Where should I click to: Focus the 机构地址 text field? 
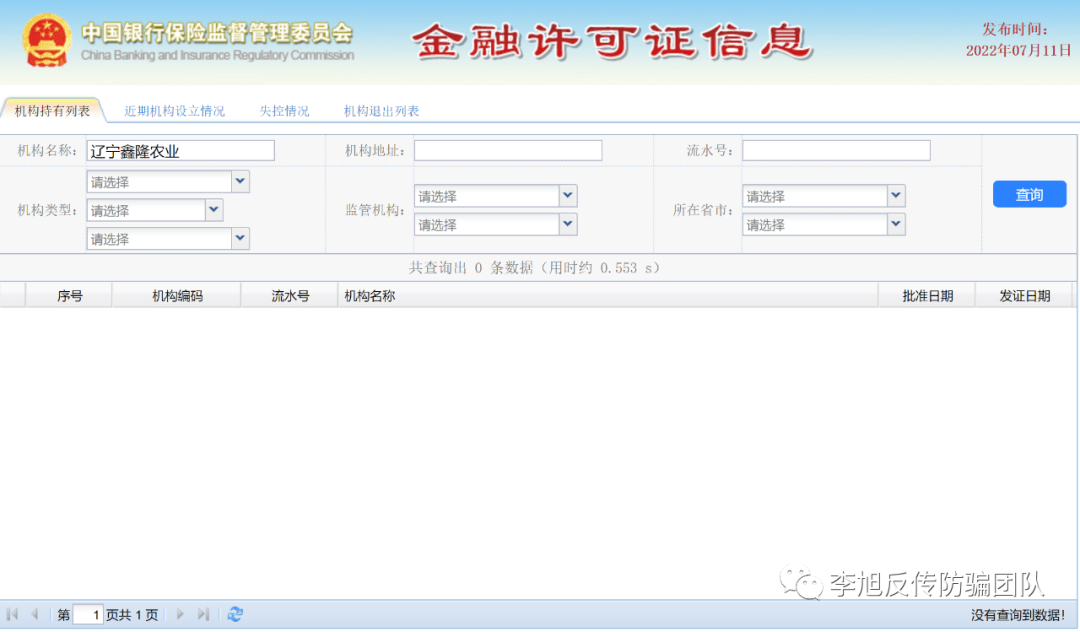pyautogui.click(x=508, y=151)
